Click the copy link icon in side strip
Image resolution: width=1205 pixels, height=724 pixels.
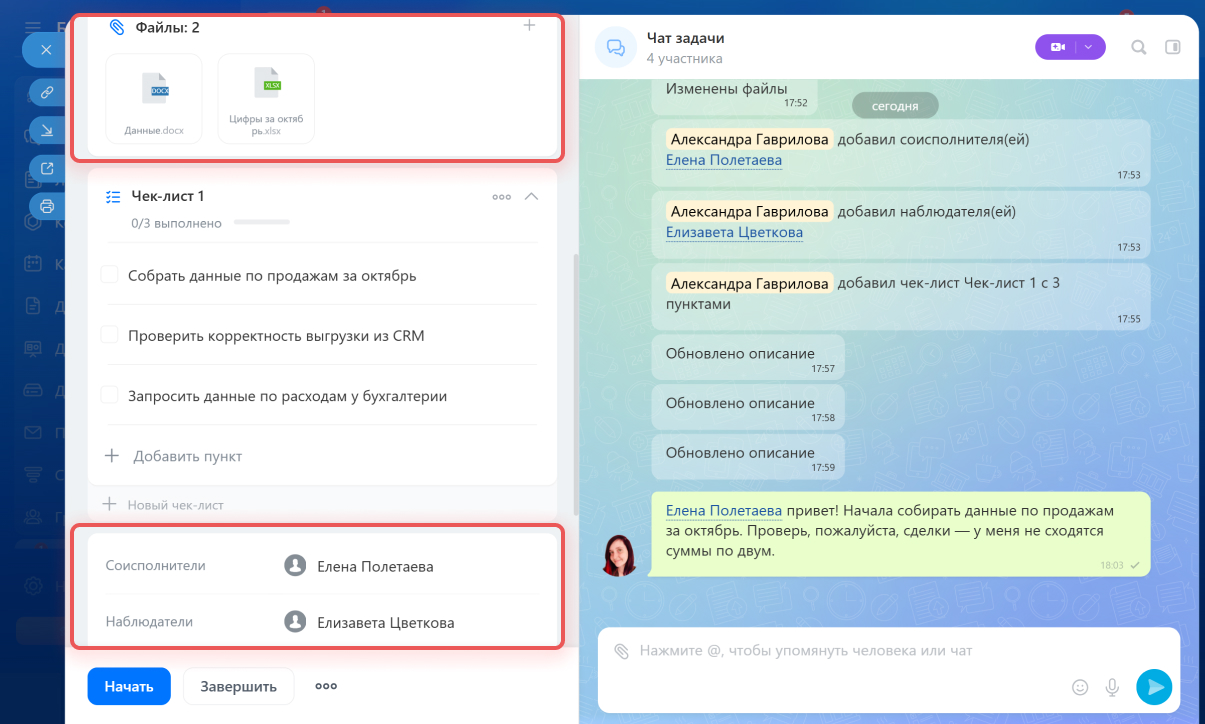click(46, 92)
